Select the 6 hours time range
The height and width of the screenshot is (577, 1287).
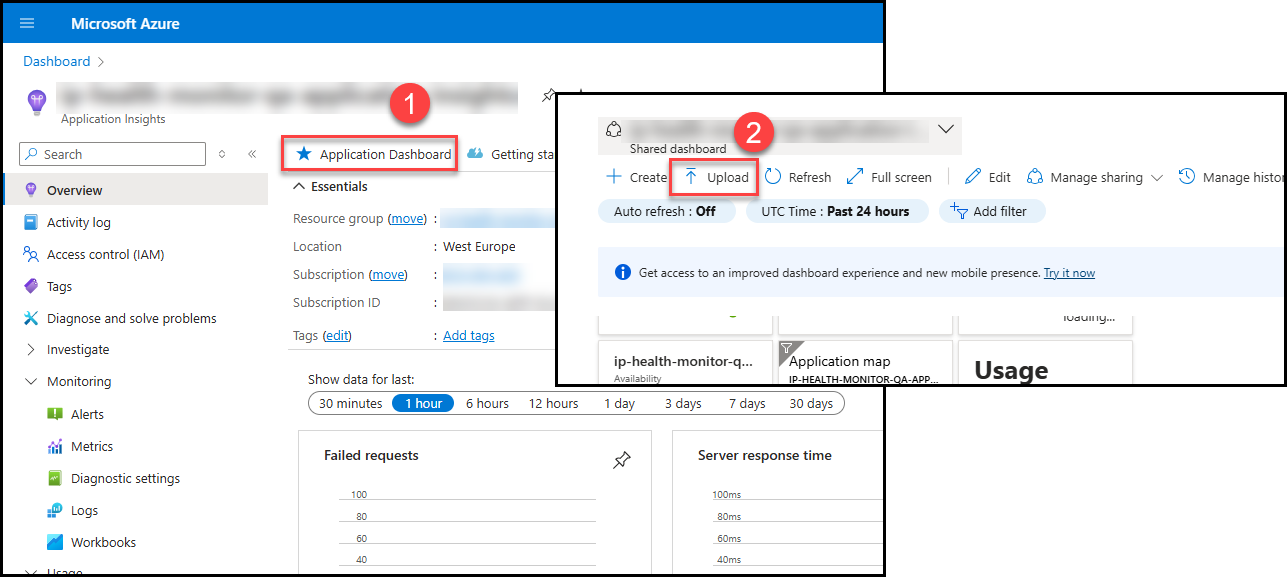[487, 403]
